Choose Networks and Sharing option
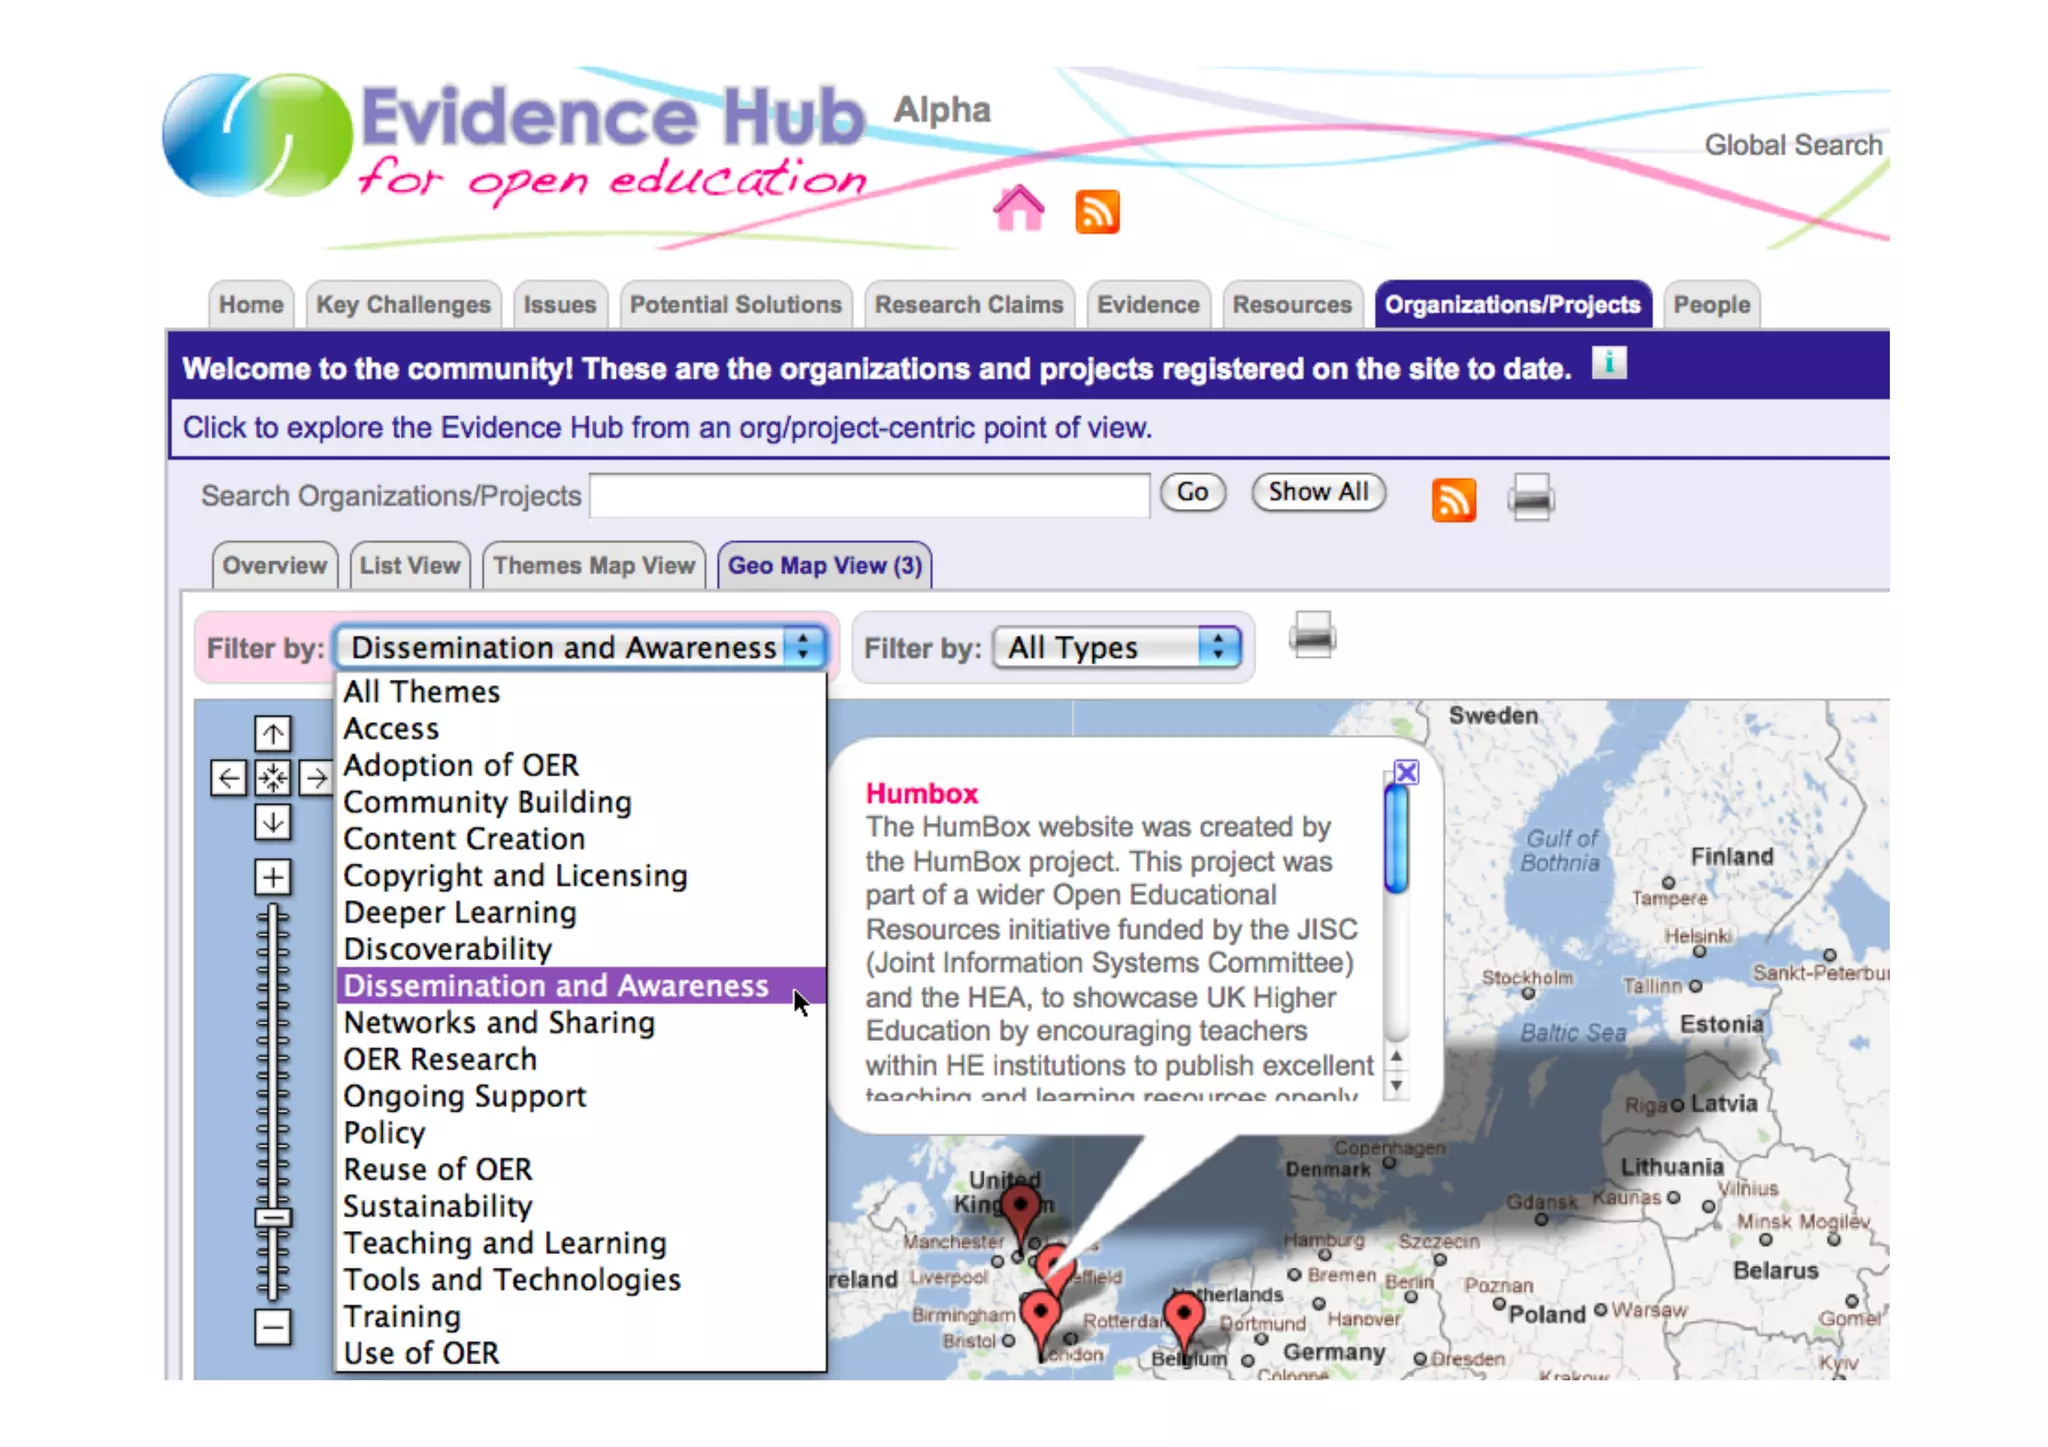The width and height of the screenshot is (2048, 1447). coord(580,1022)
